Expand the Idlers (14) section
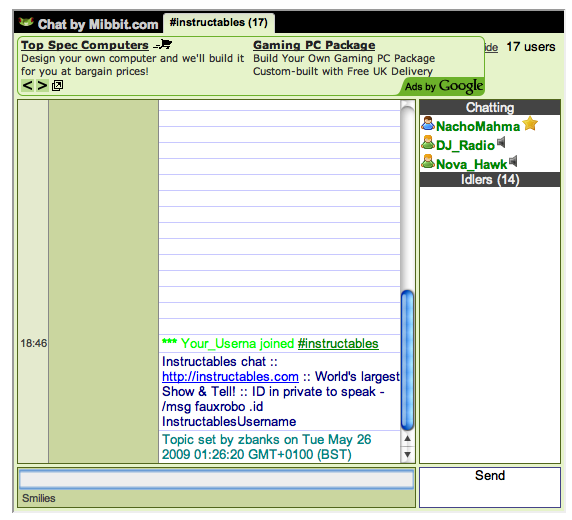The width and height of the screenshot is (572, 520). tap(490, 180)
